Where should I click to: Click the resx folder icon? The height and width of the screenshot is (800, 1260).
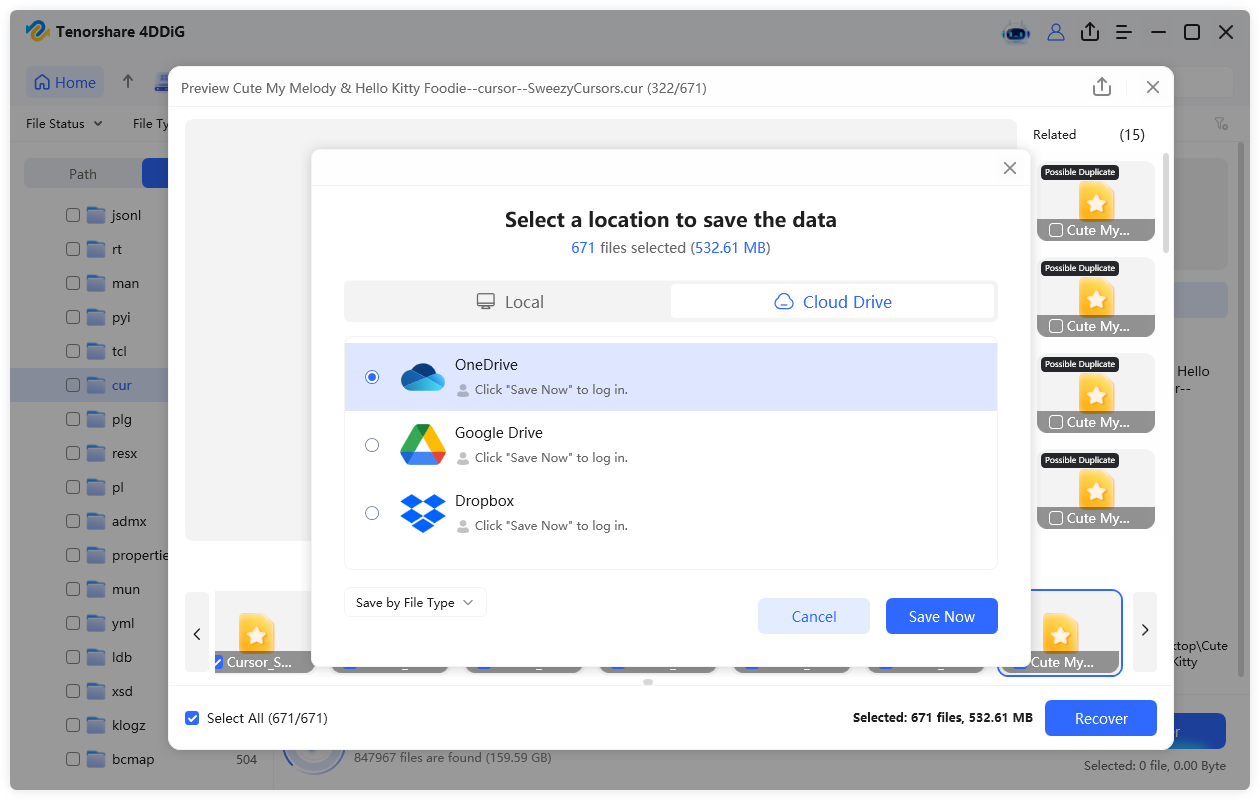(x=96, y=453)
